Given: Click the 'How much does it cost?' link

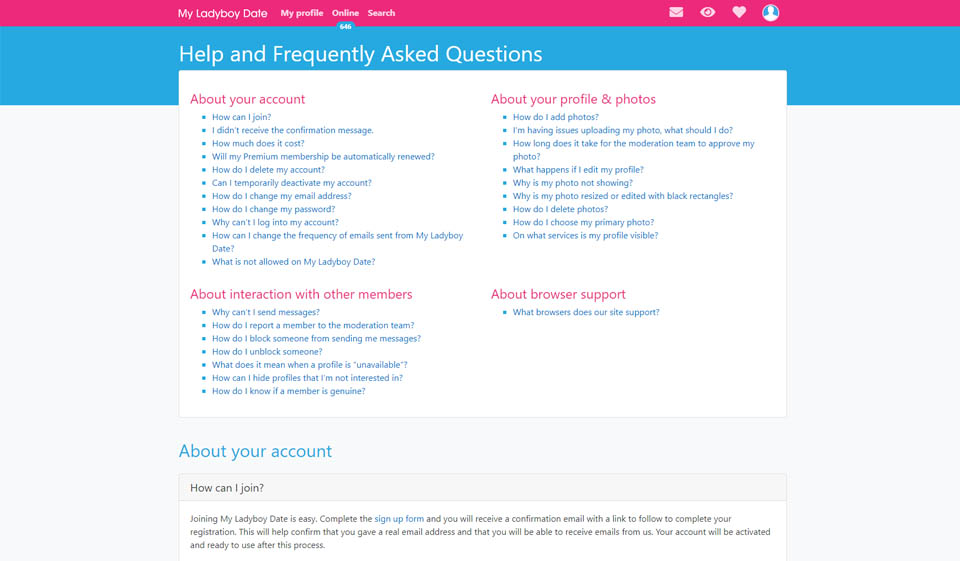Looking at the screenshot, I should 258,144.
